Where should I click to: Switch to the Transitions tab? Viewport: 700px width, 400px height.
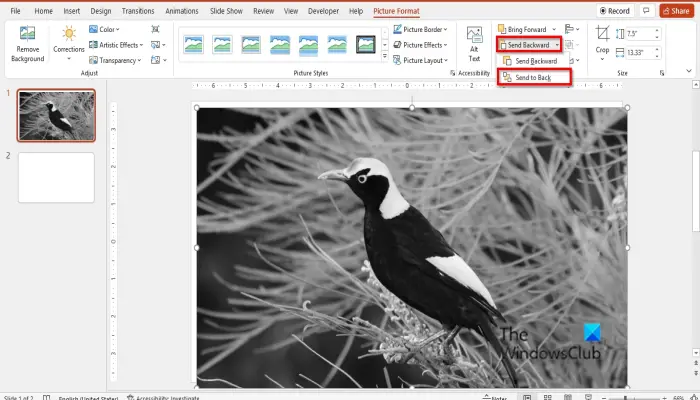(138, 11)
